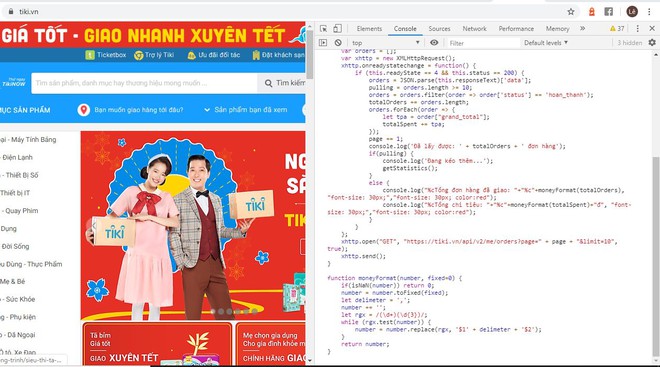Click the top GIAO NHANH XUYÊN TẾT banner
This screenshot has width=660, height=367.
tap(152, 35)
